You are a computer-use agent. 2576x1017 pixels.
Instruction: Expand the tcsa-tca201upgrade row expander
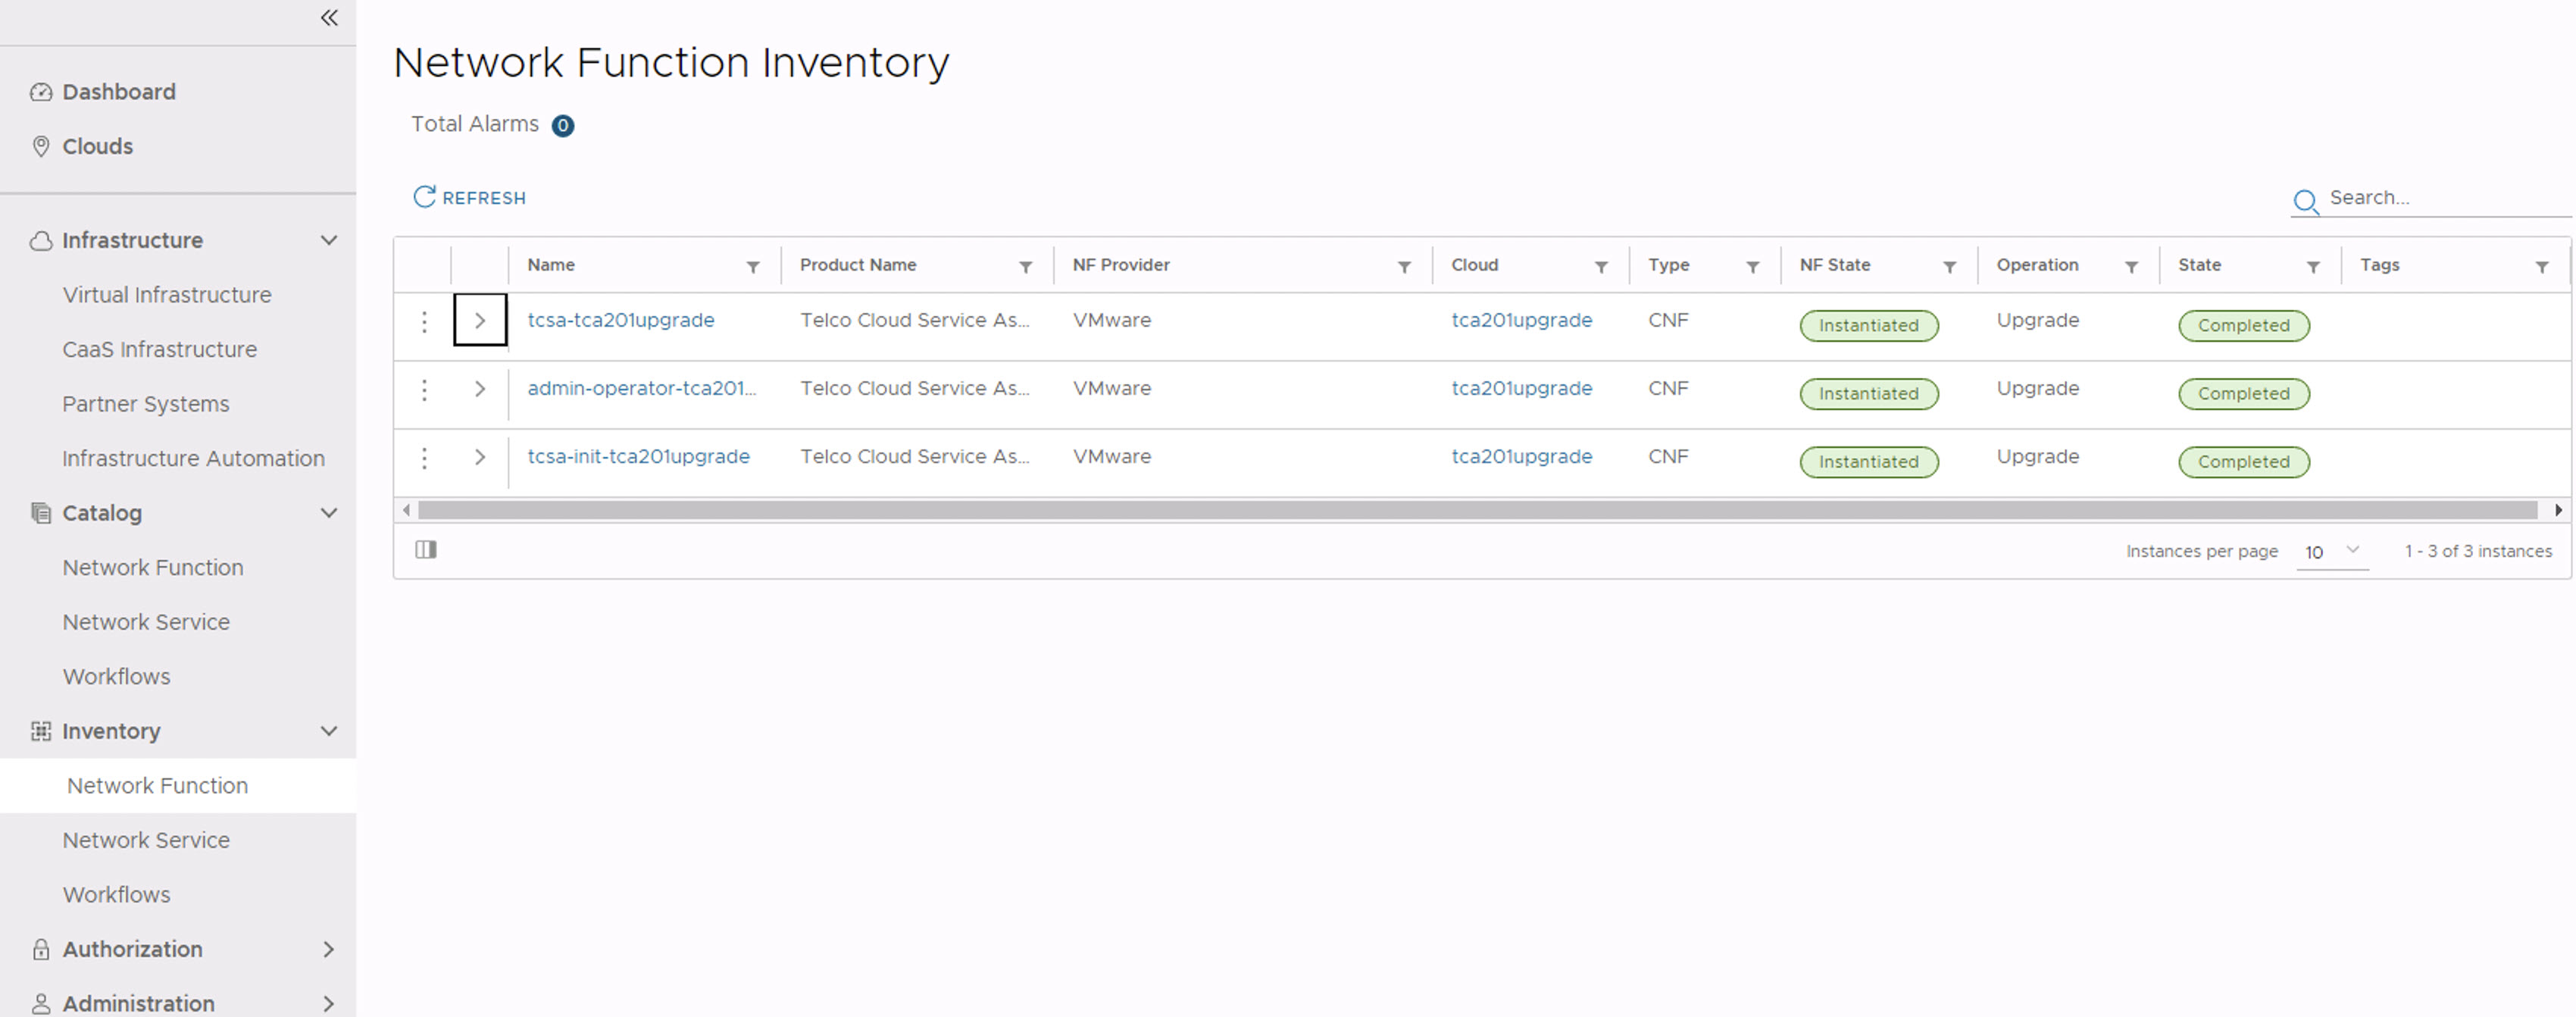coord(480,321)
